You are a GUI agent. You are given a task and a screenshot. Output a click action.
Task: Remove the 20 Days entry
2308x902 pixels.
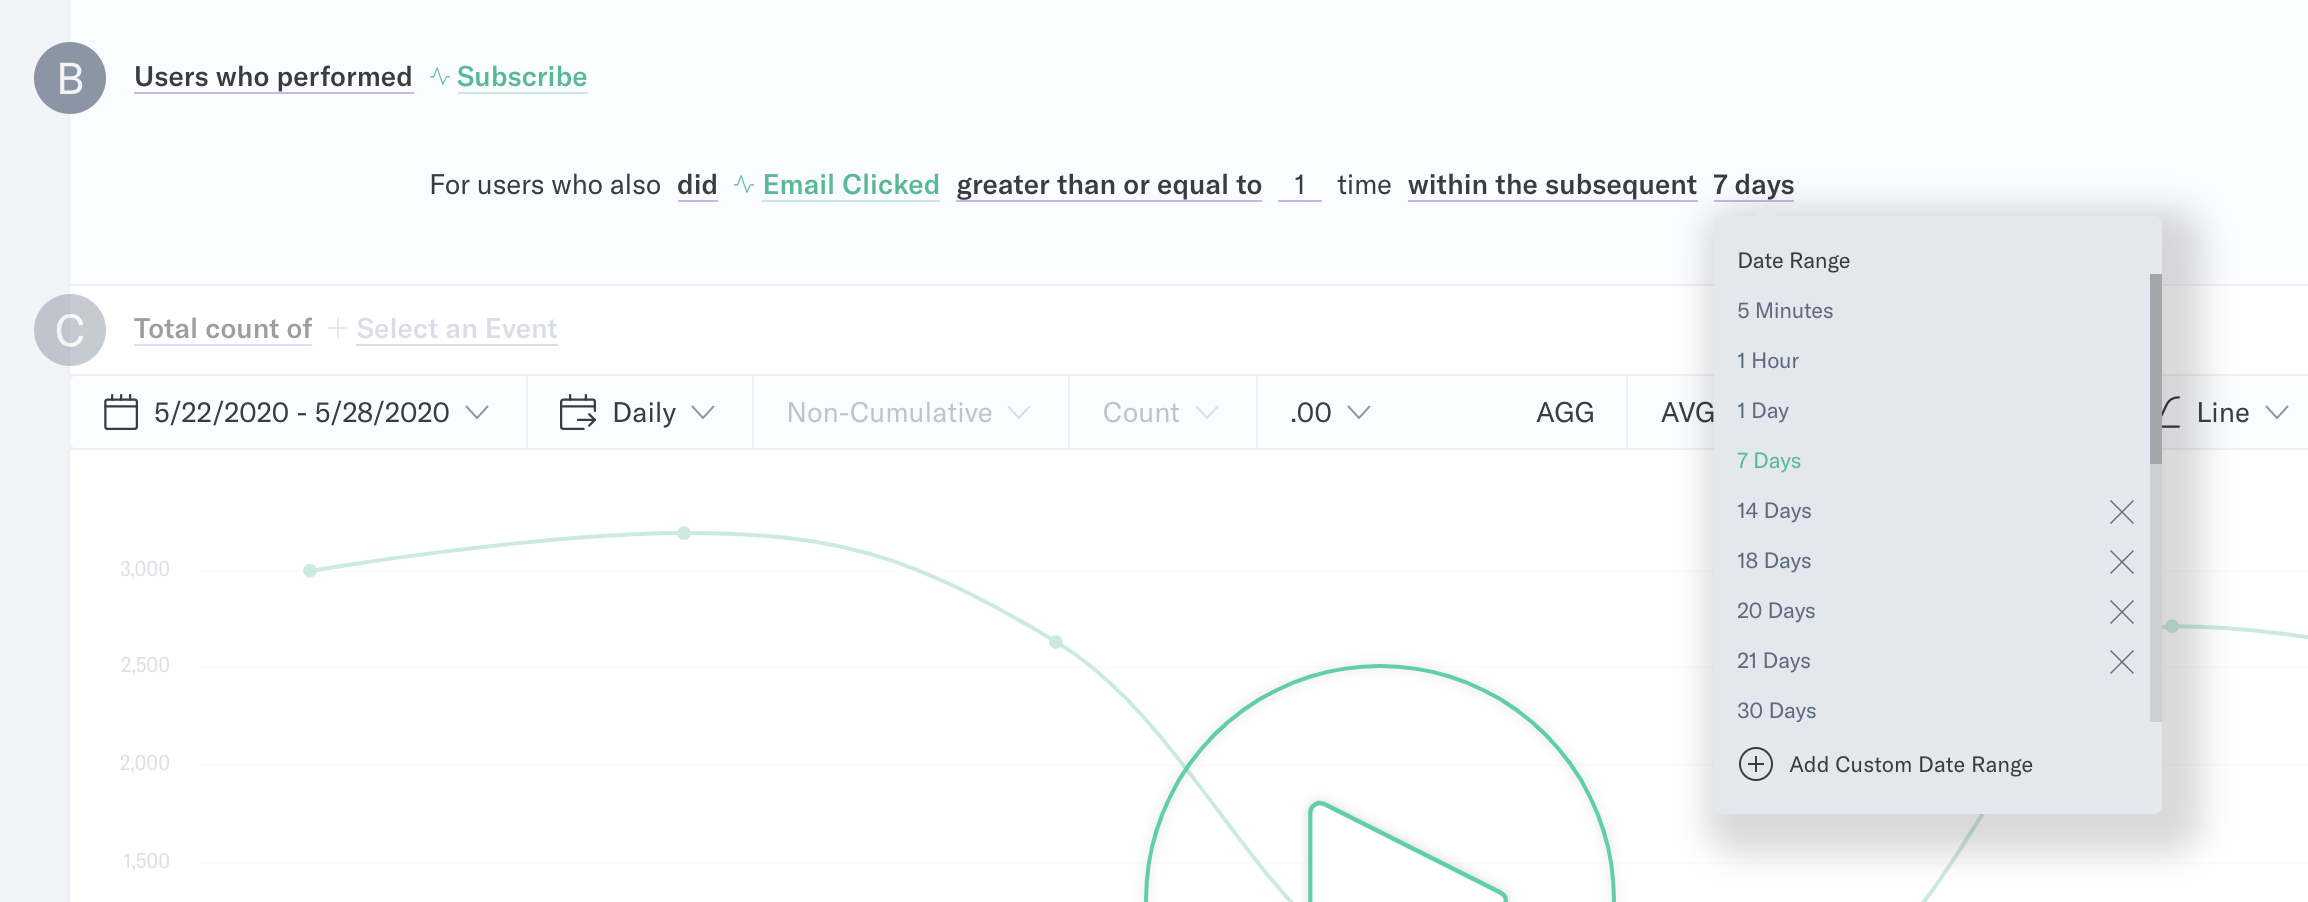click(2121, 612)
